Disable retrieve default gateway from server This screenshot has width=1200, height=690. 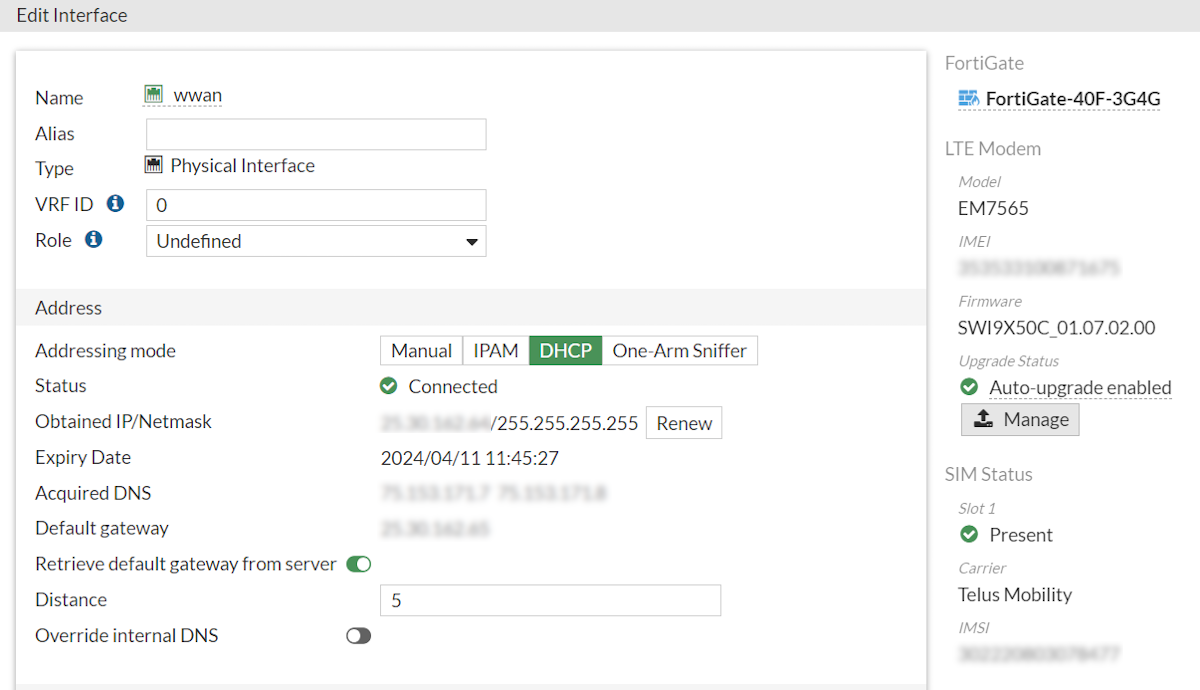[358, 563]
